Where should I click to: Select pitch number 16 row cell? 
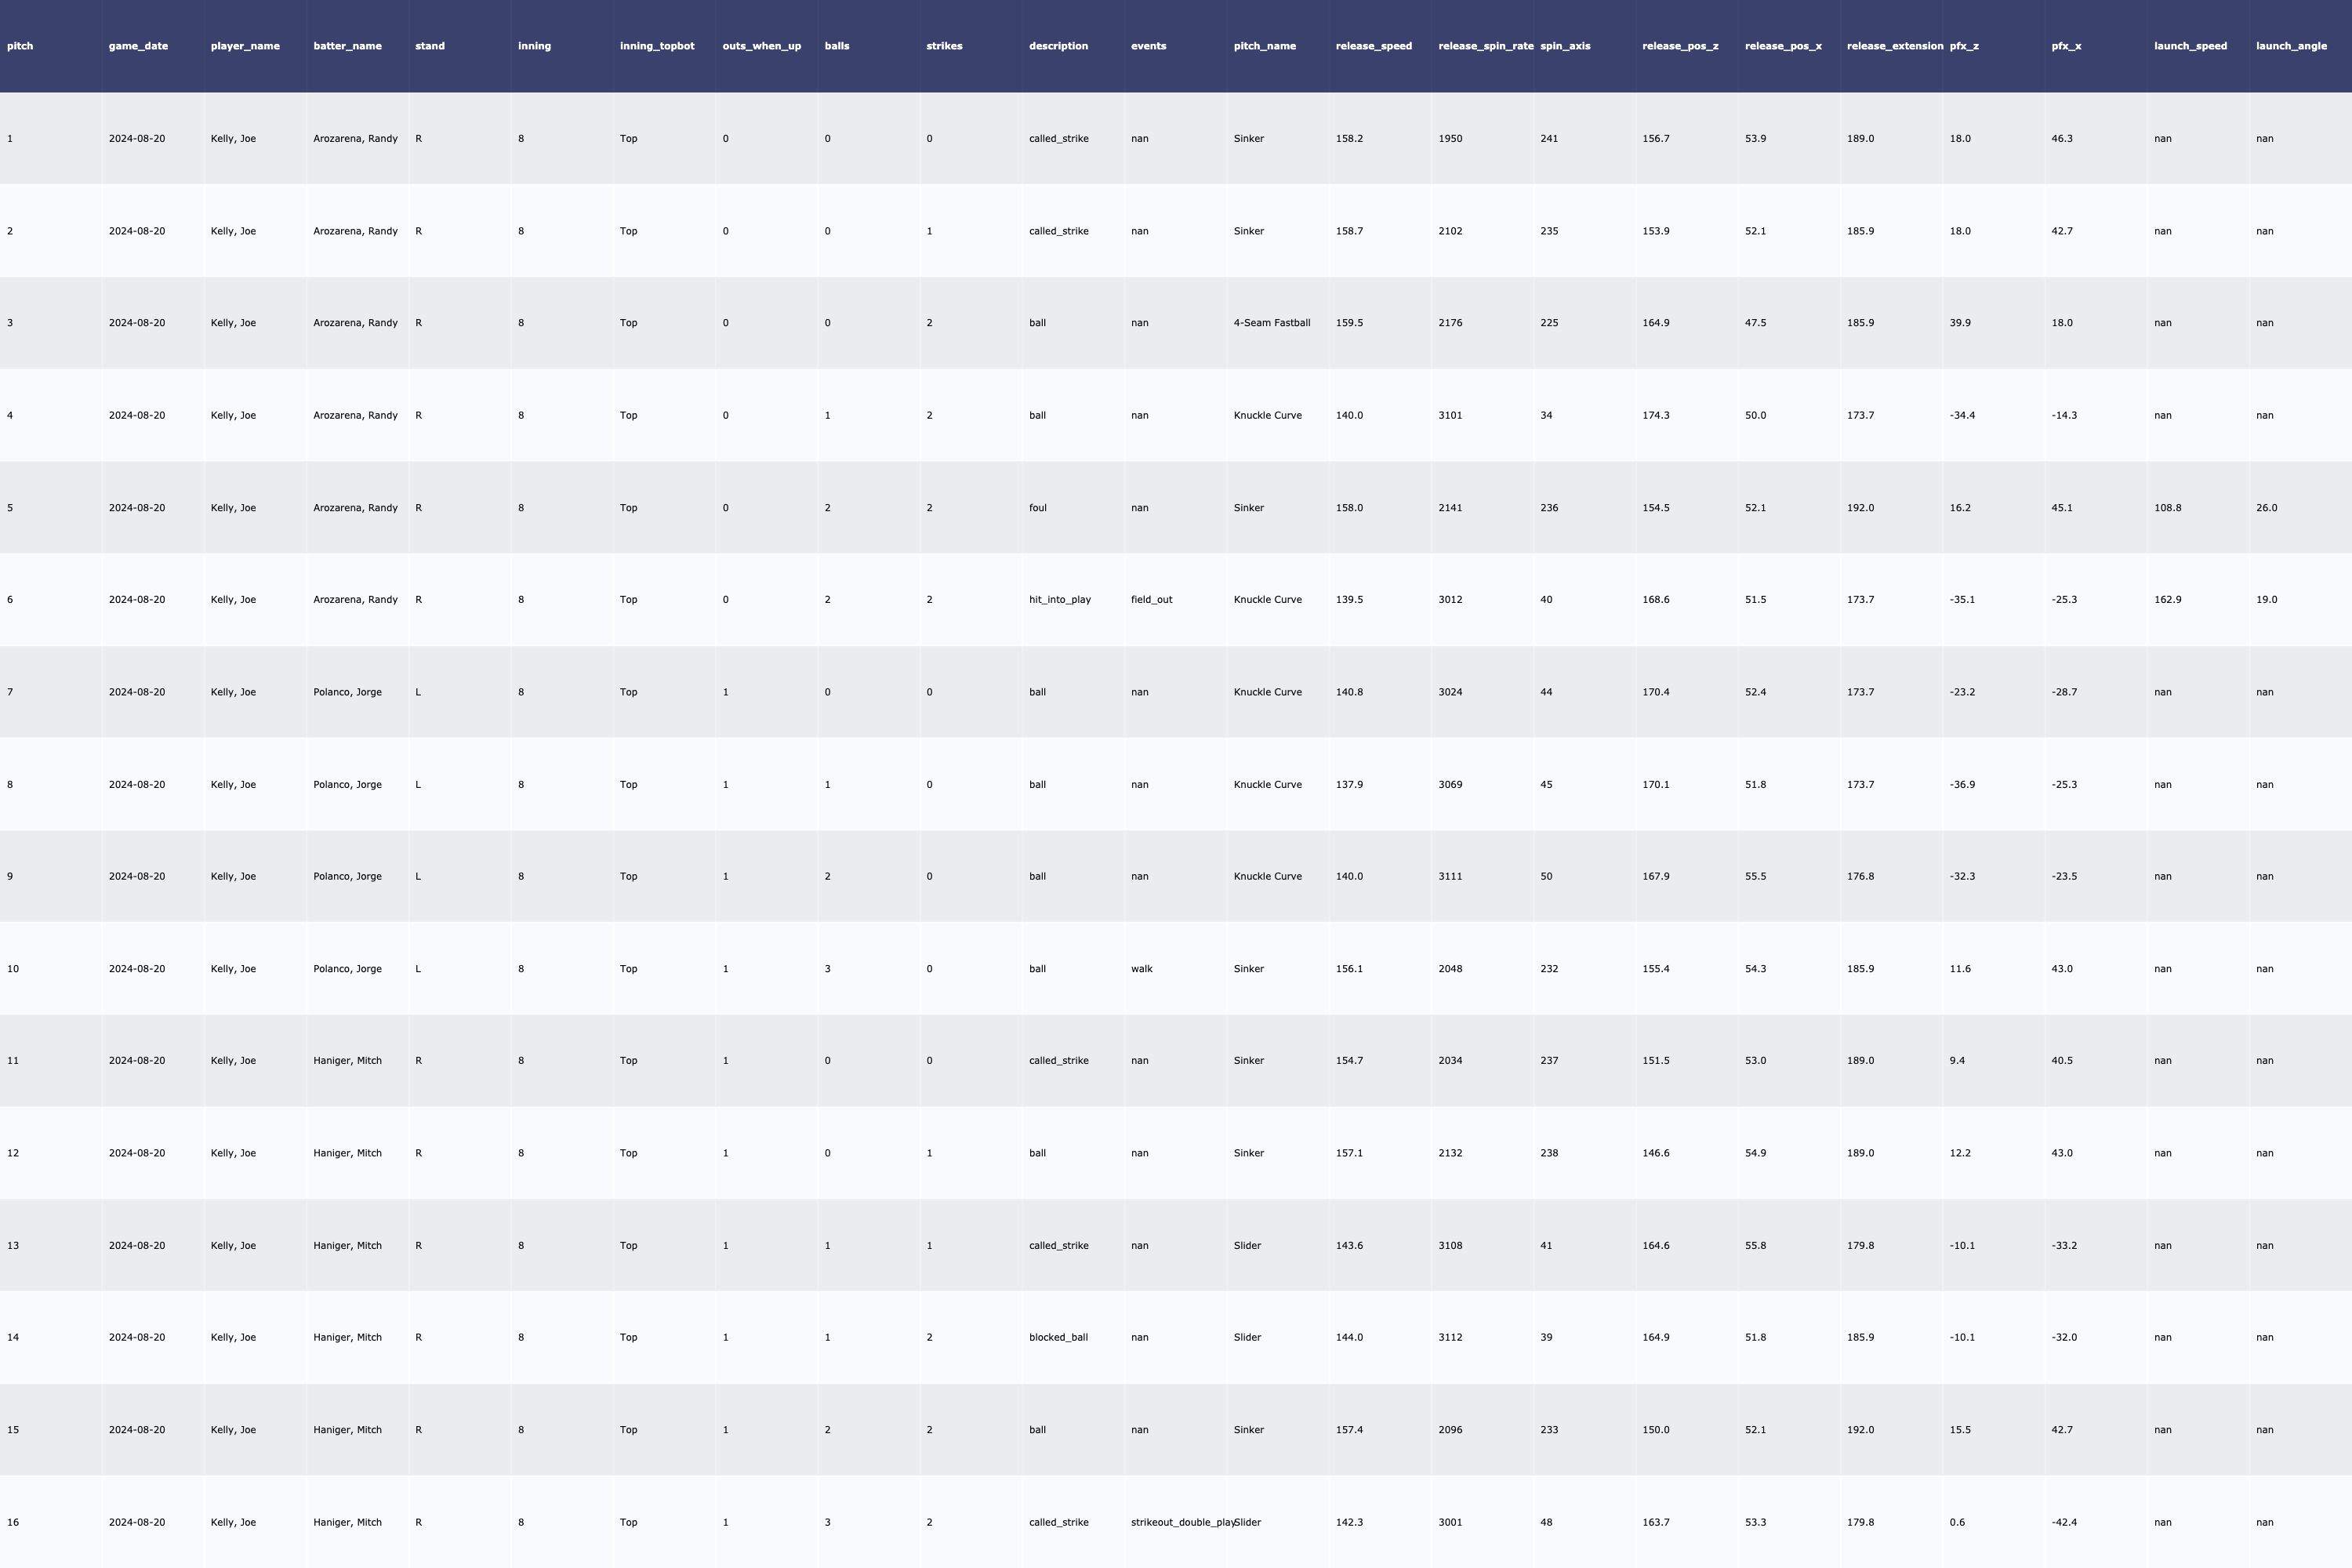[x=13, y=1522]
